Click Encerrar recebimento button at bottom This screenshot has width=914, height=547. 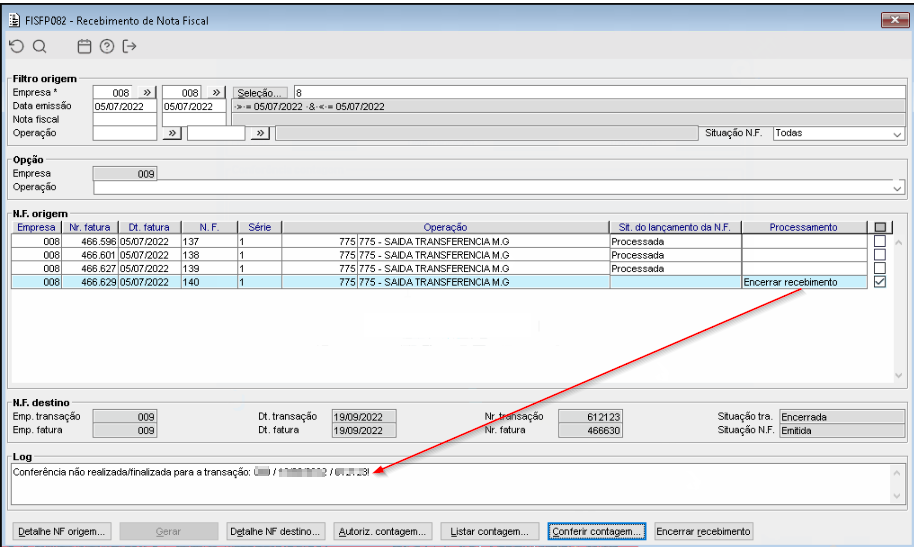click(x=703, y=531)
